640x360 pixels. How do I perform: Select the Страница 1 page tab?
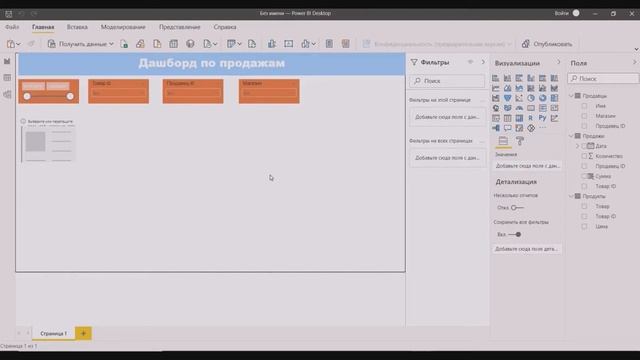(x=53, y=333)
